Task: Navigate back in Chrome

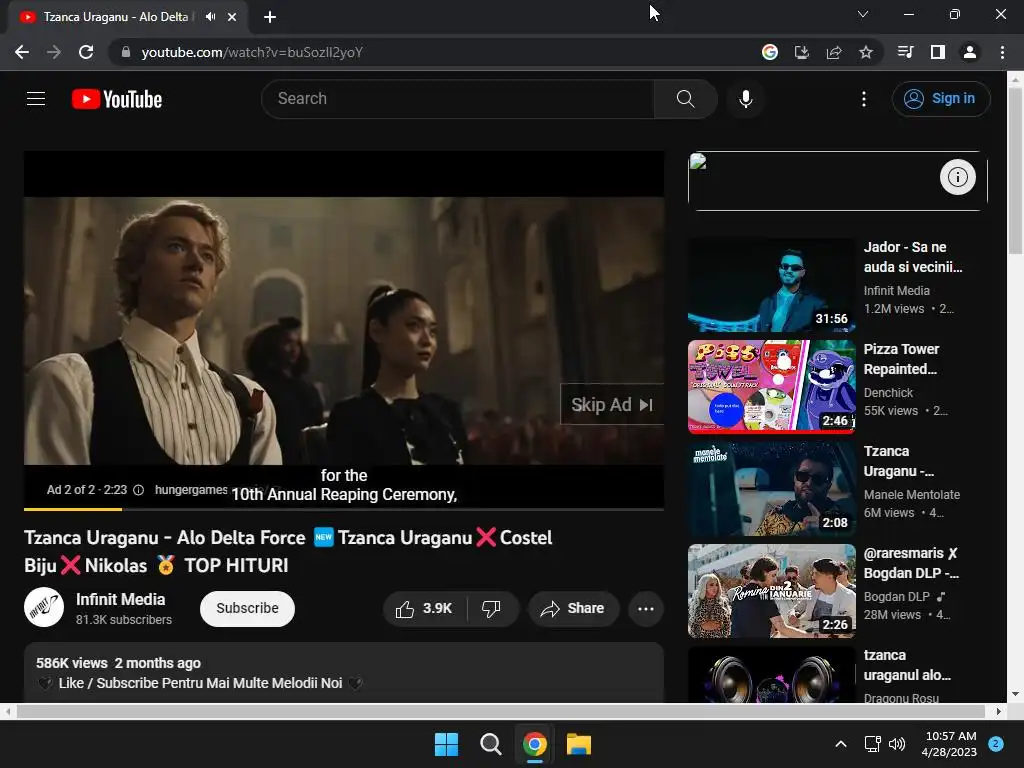Action: tap(22, 52)
